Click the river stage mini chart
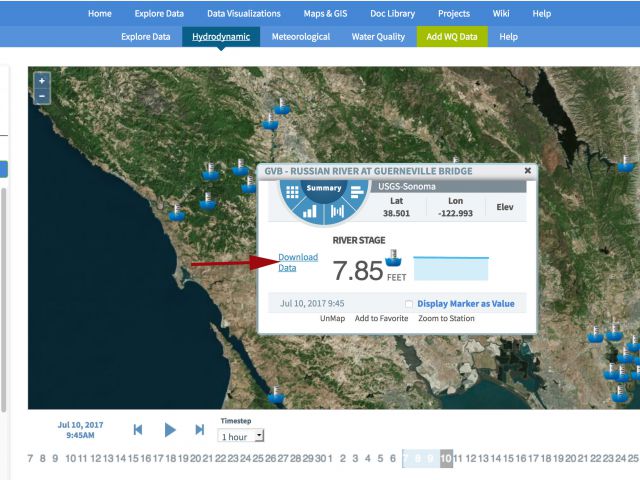This screenshot has height=480, width=640. (x=451, y=268)
